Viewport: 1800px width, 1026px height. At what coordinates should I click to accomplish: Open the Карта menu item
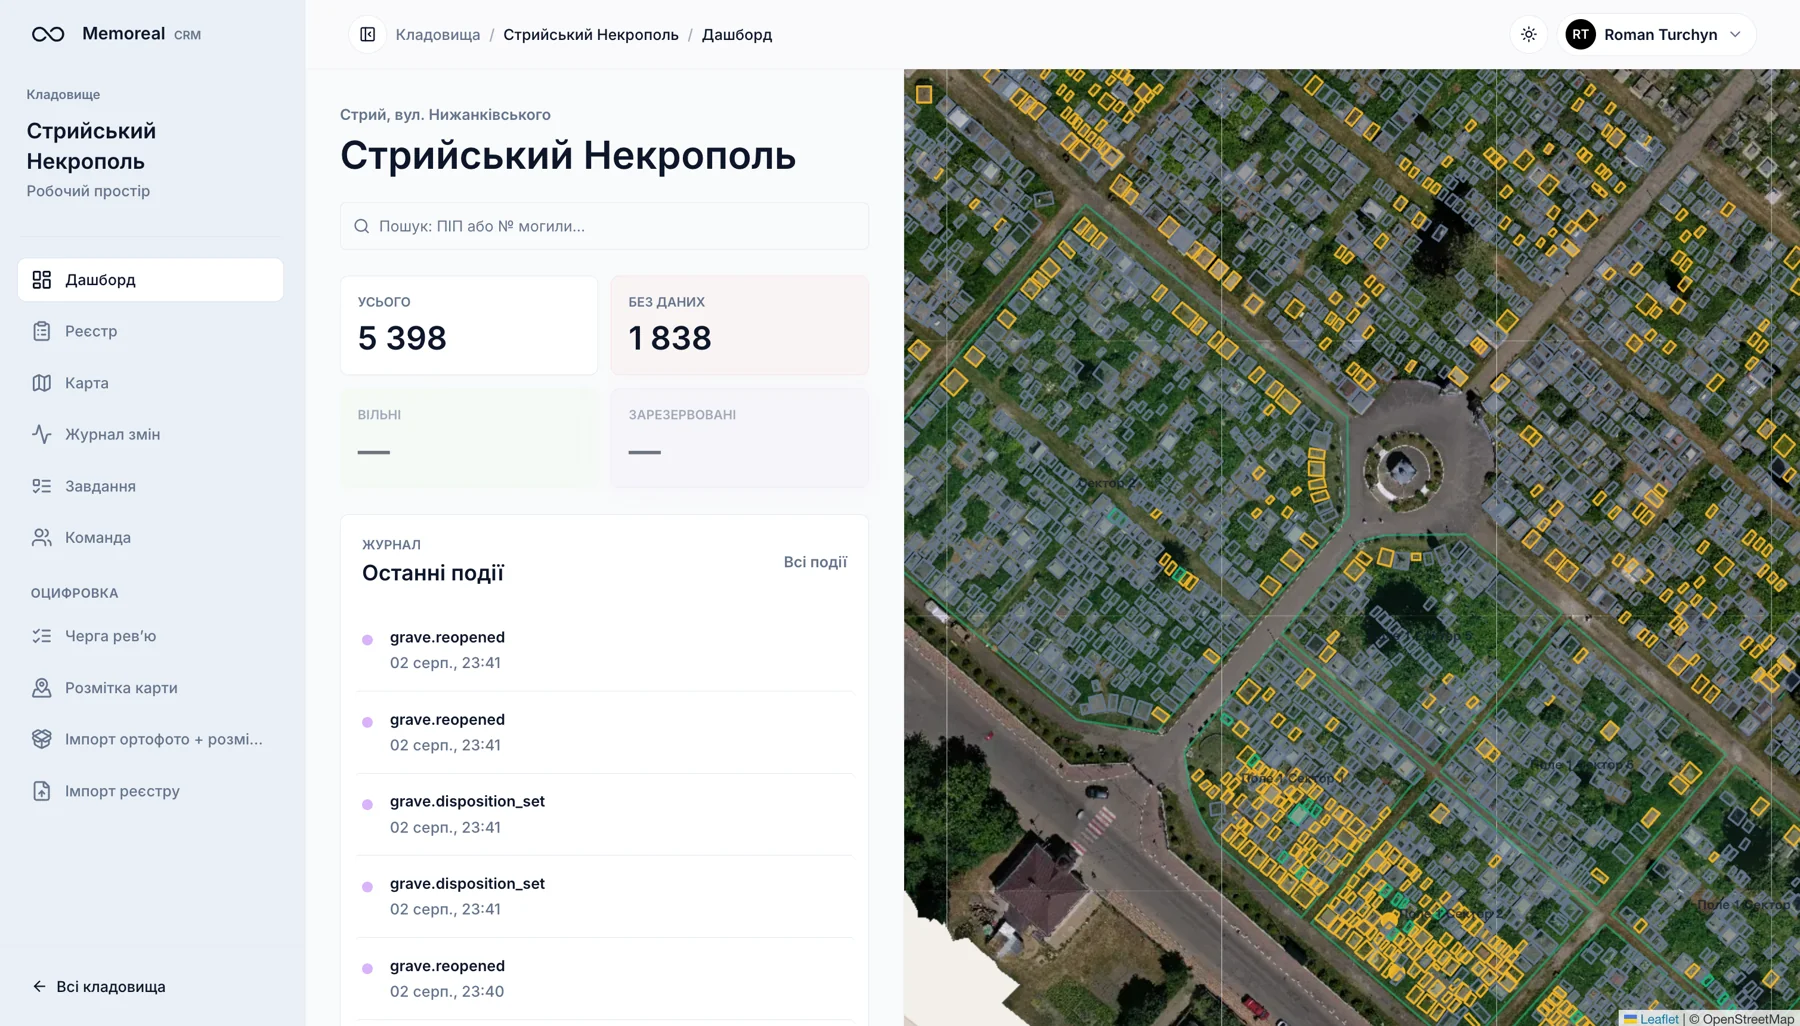tap(150, 383)
